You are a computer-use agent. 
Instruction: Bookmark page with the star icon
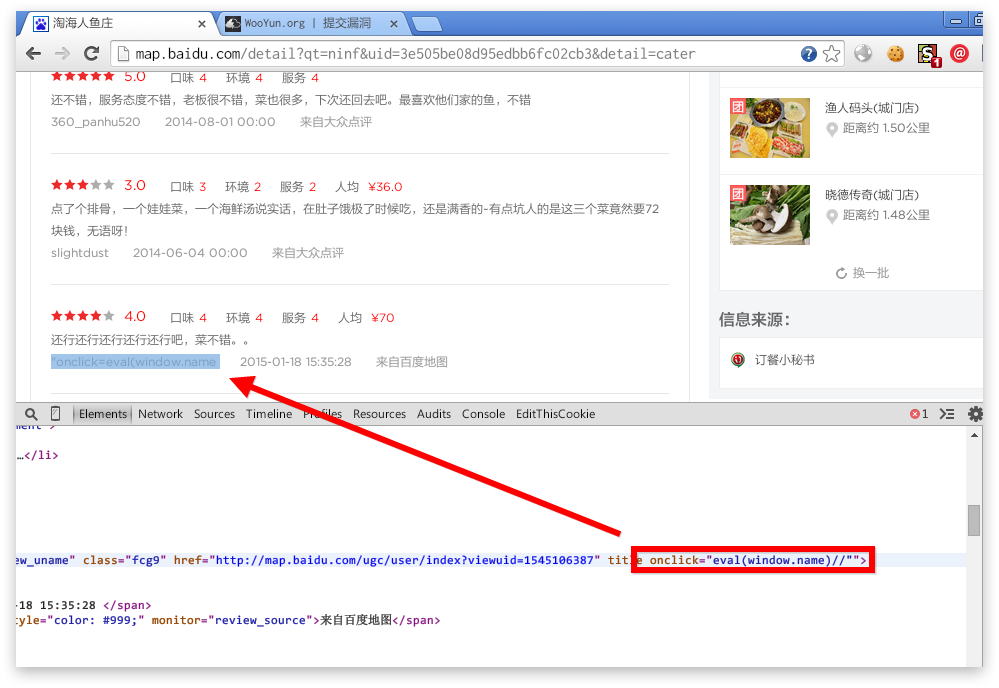coord(831,54)
